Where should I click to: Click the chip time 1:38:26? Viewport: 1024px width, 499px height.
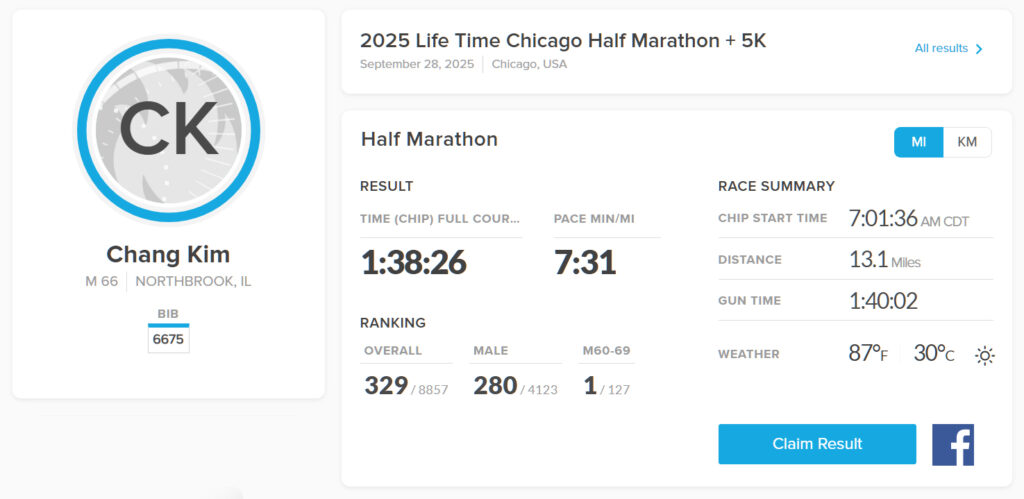pos(413,262)
